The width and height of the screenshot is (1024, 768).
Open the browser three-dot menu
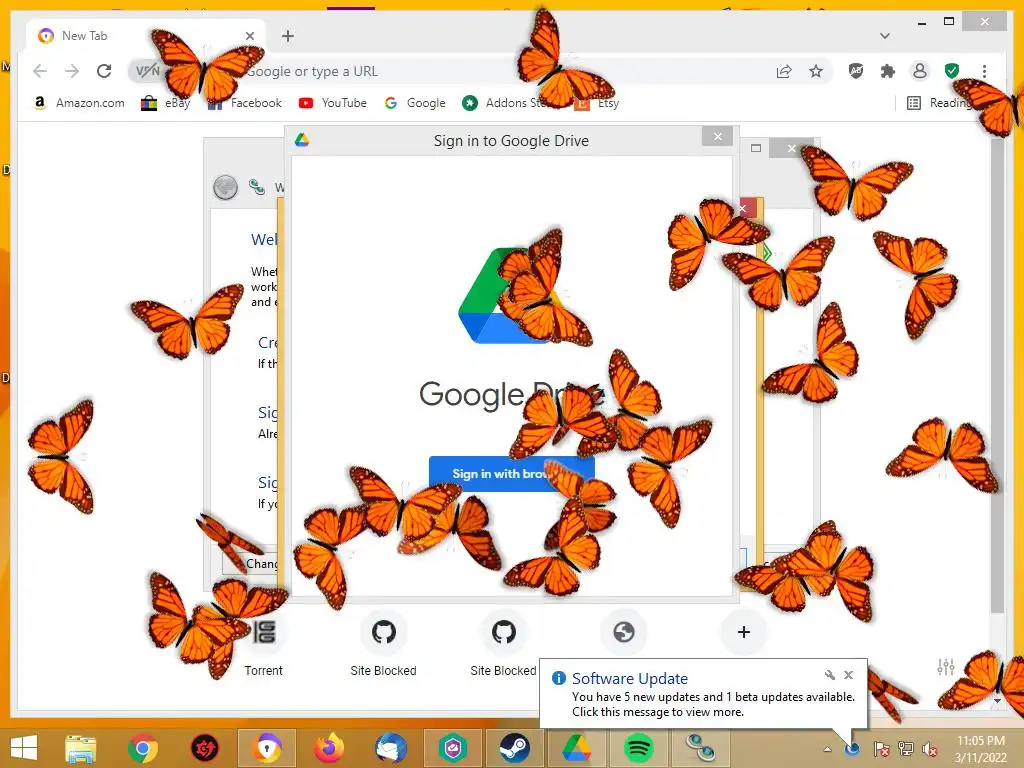984,71
